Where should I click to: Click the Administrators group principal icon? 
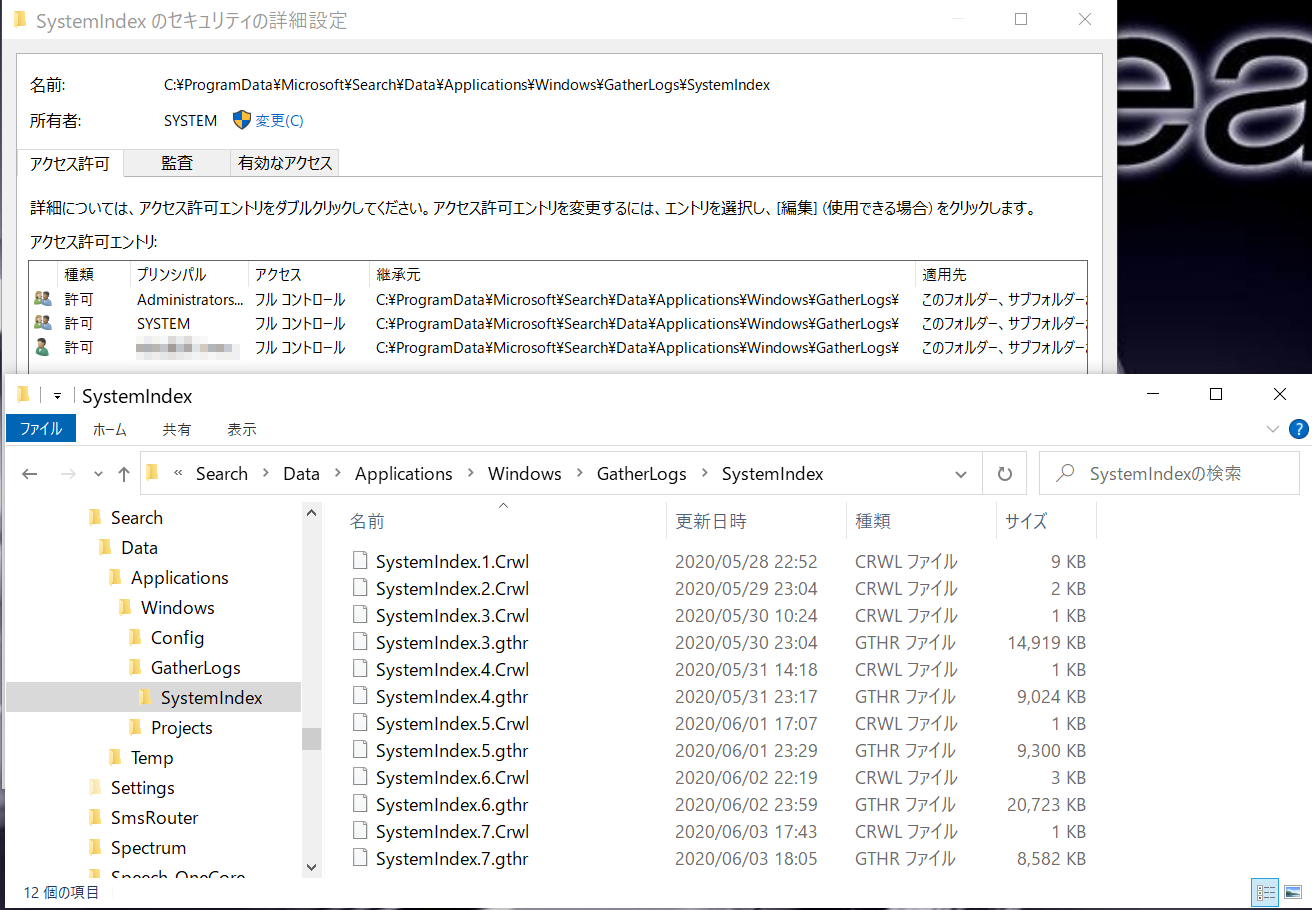(x=42, y=299)
